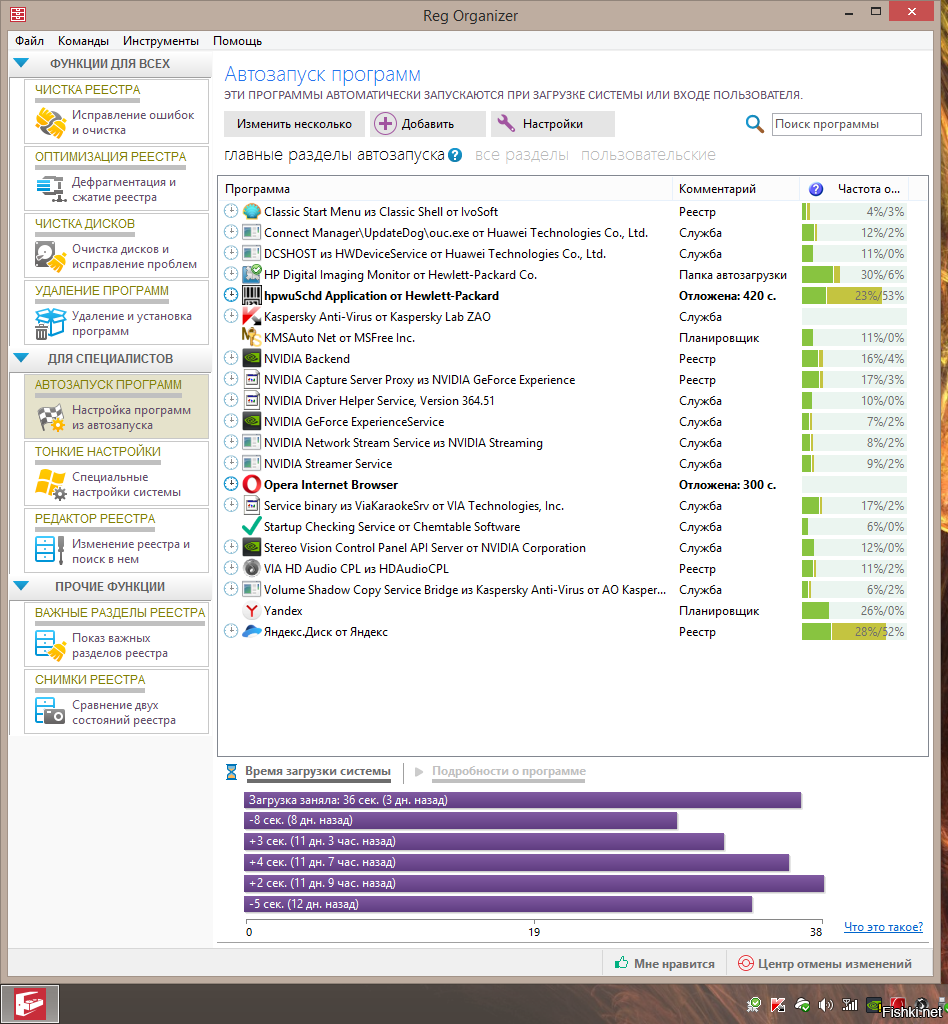Open Очистка дисков icon
The image size is (948, 1024).
coord(50,256)
